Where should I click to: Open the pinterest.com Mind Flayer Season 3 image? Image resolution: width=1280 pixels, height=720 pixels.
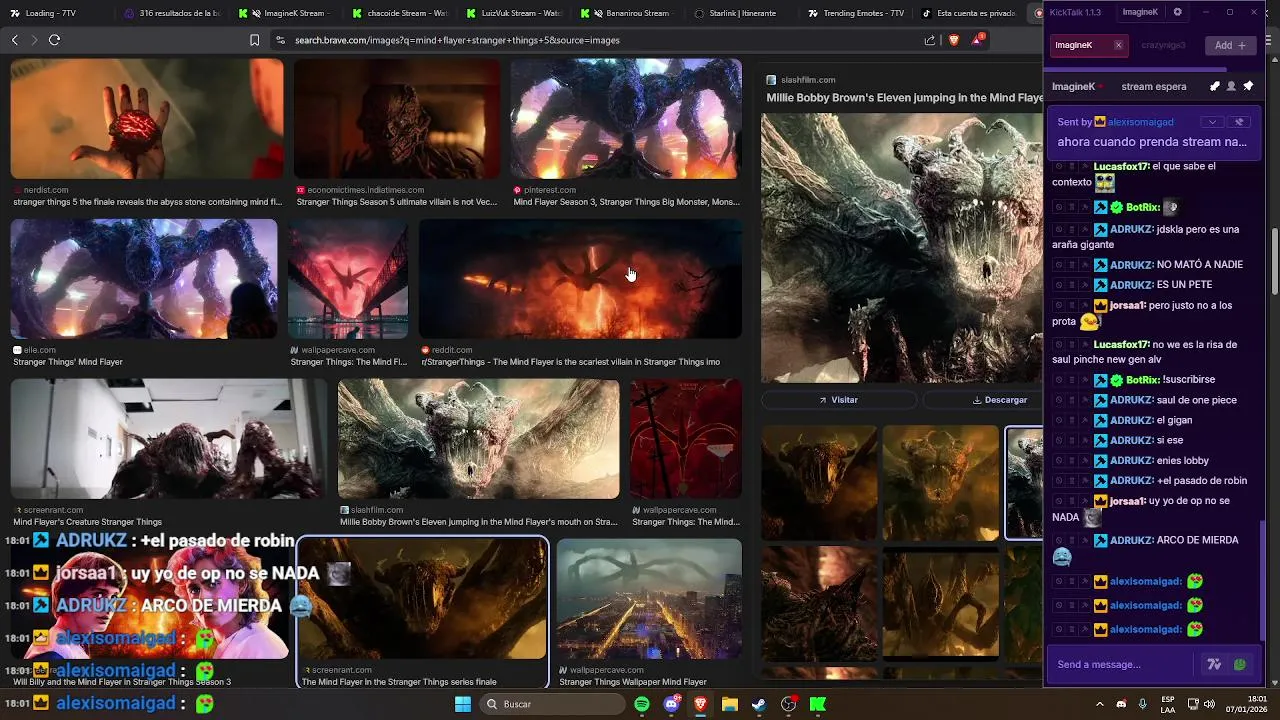point(626,119)
